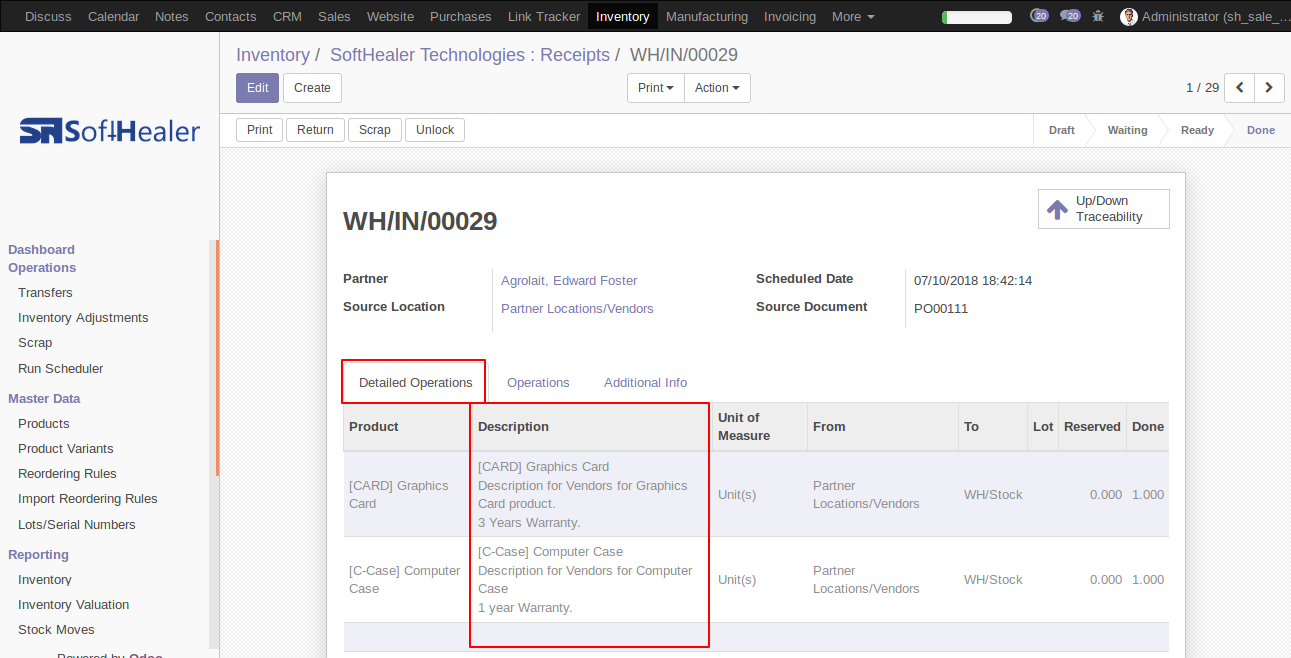Open Products in the sidebar
Screen dimensions: 1291x658
(44, 424)
